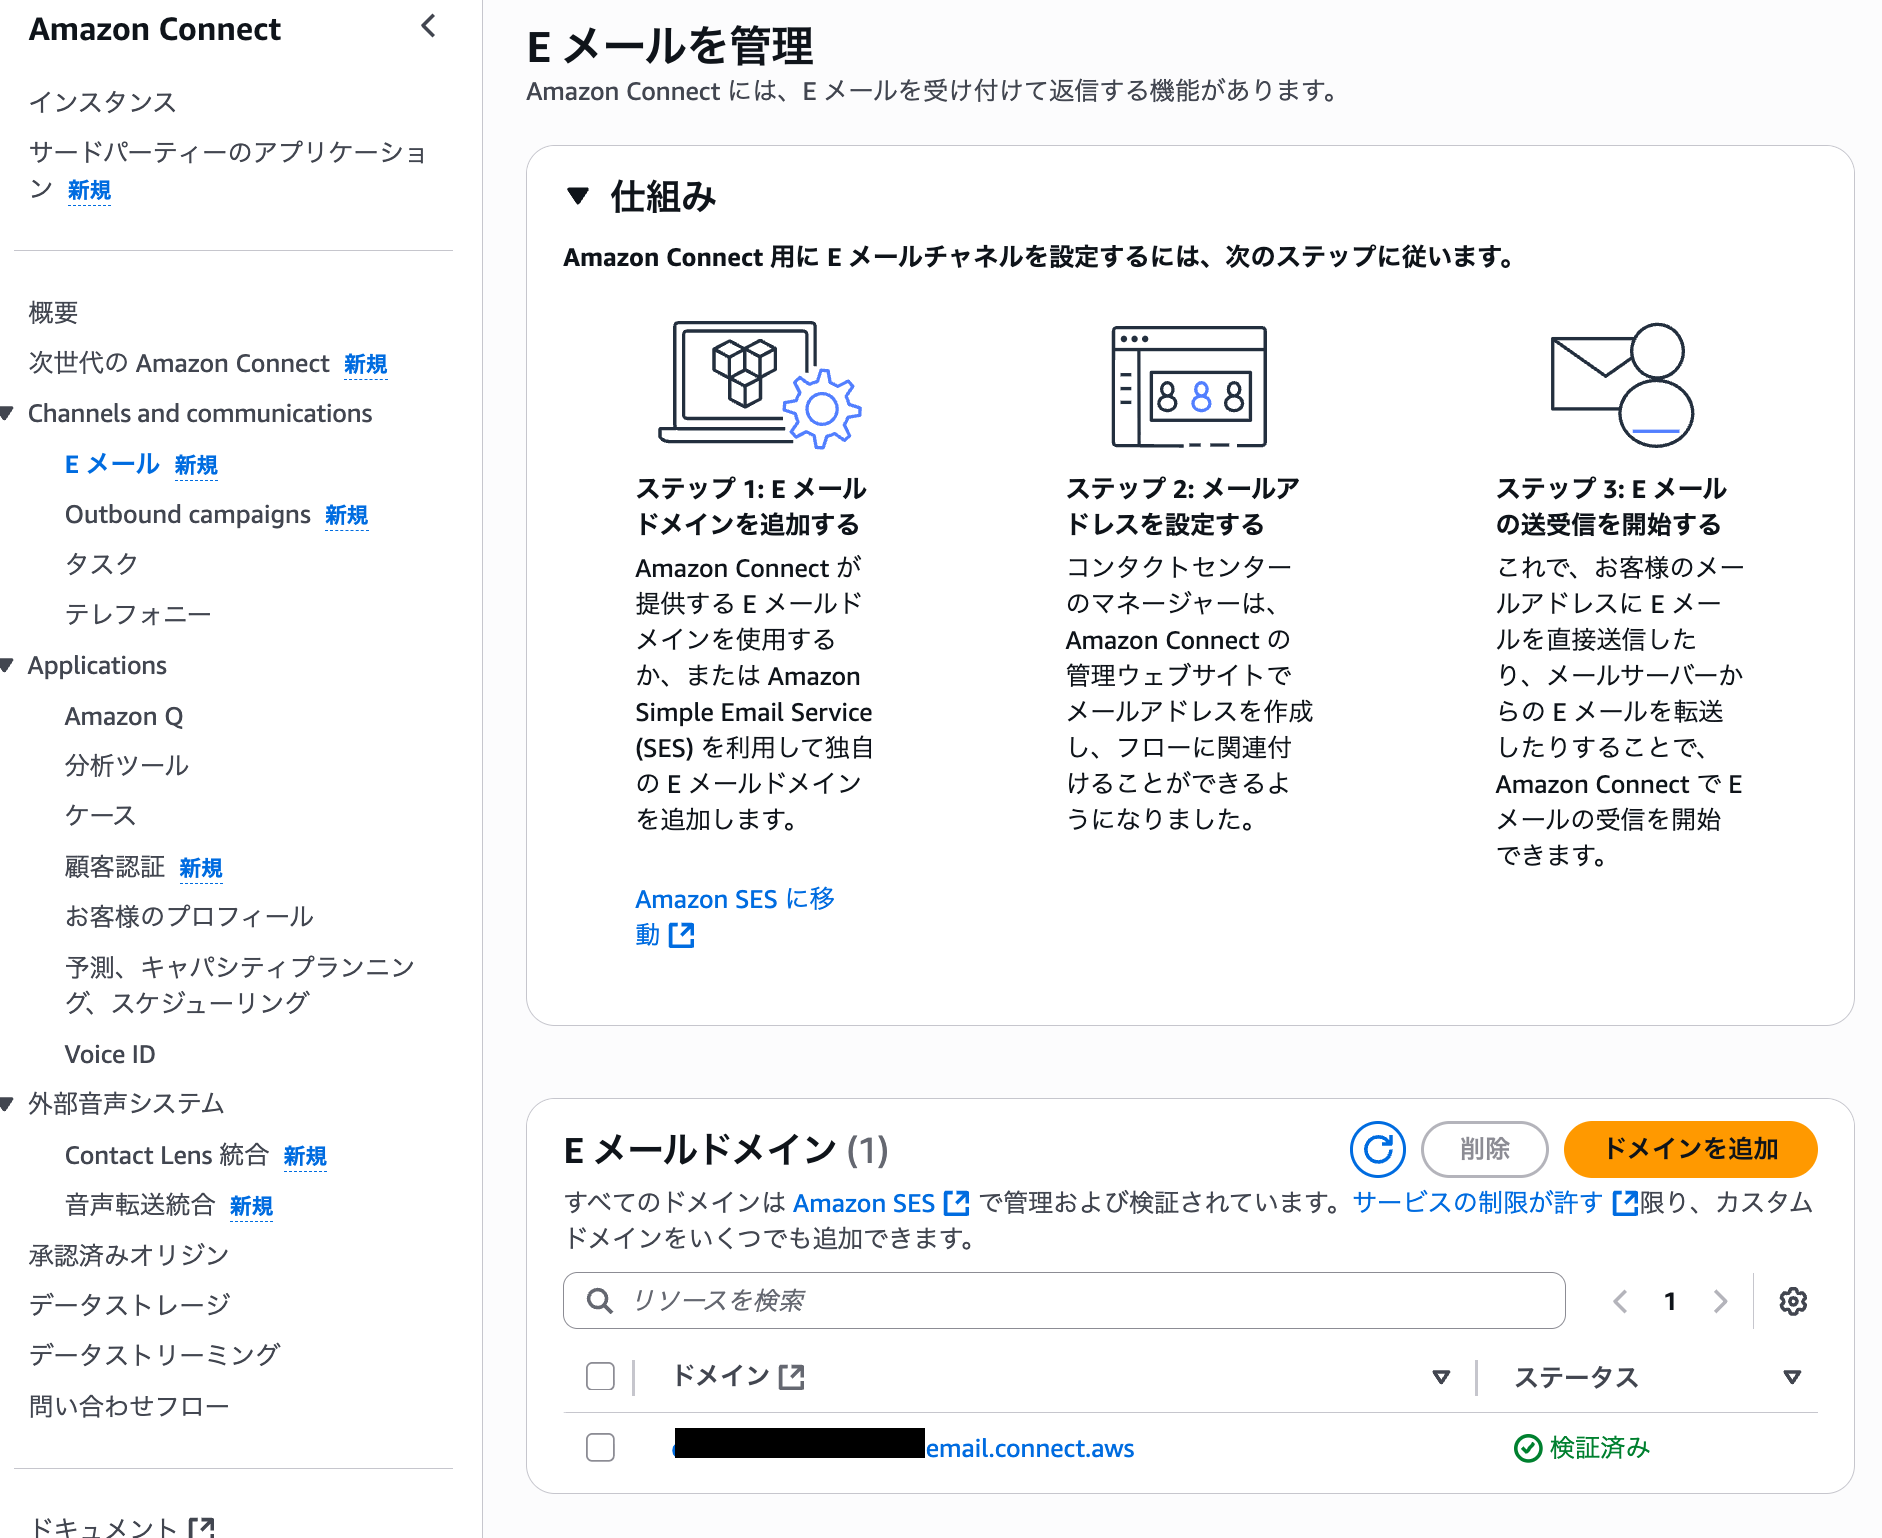Collapse Channels and communications group
This screenshot has height=1538, width=1882.
click(8, 413)
